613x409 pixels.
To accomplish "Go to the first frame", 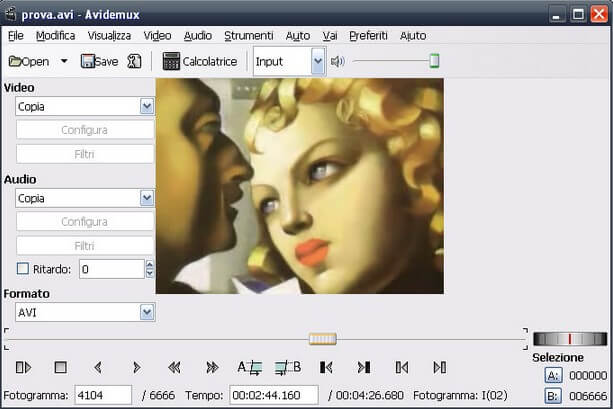I will pos(402,368).
